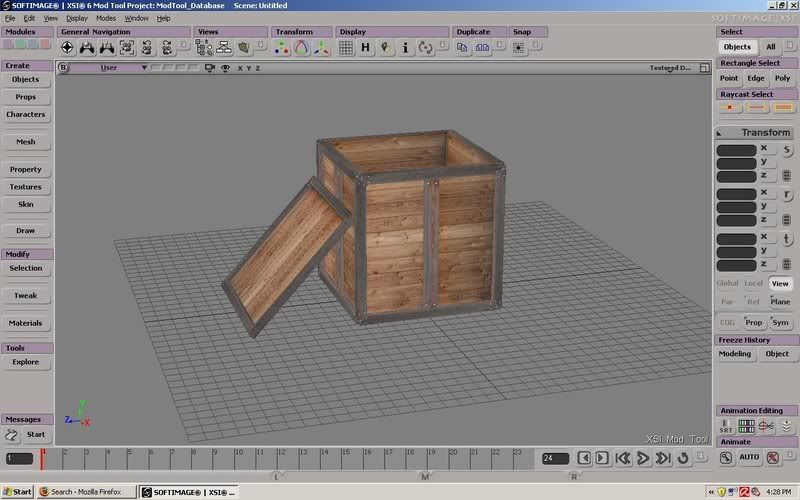Open the animation mixer icon
The width and height of the screenshot is (800, 500).
click(746, 426)
